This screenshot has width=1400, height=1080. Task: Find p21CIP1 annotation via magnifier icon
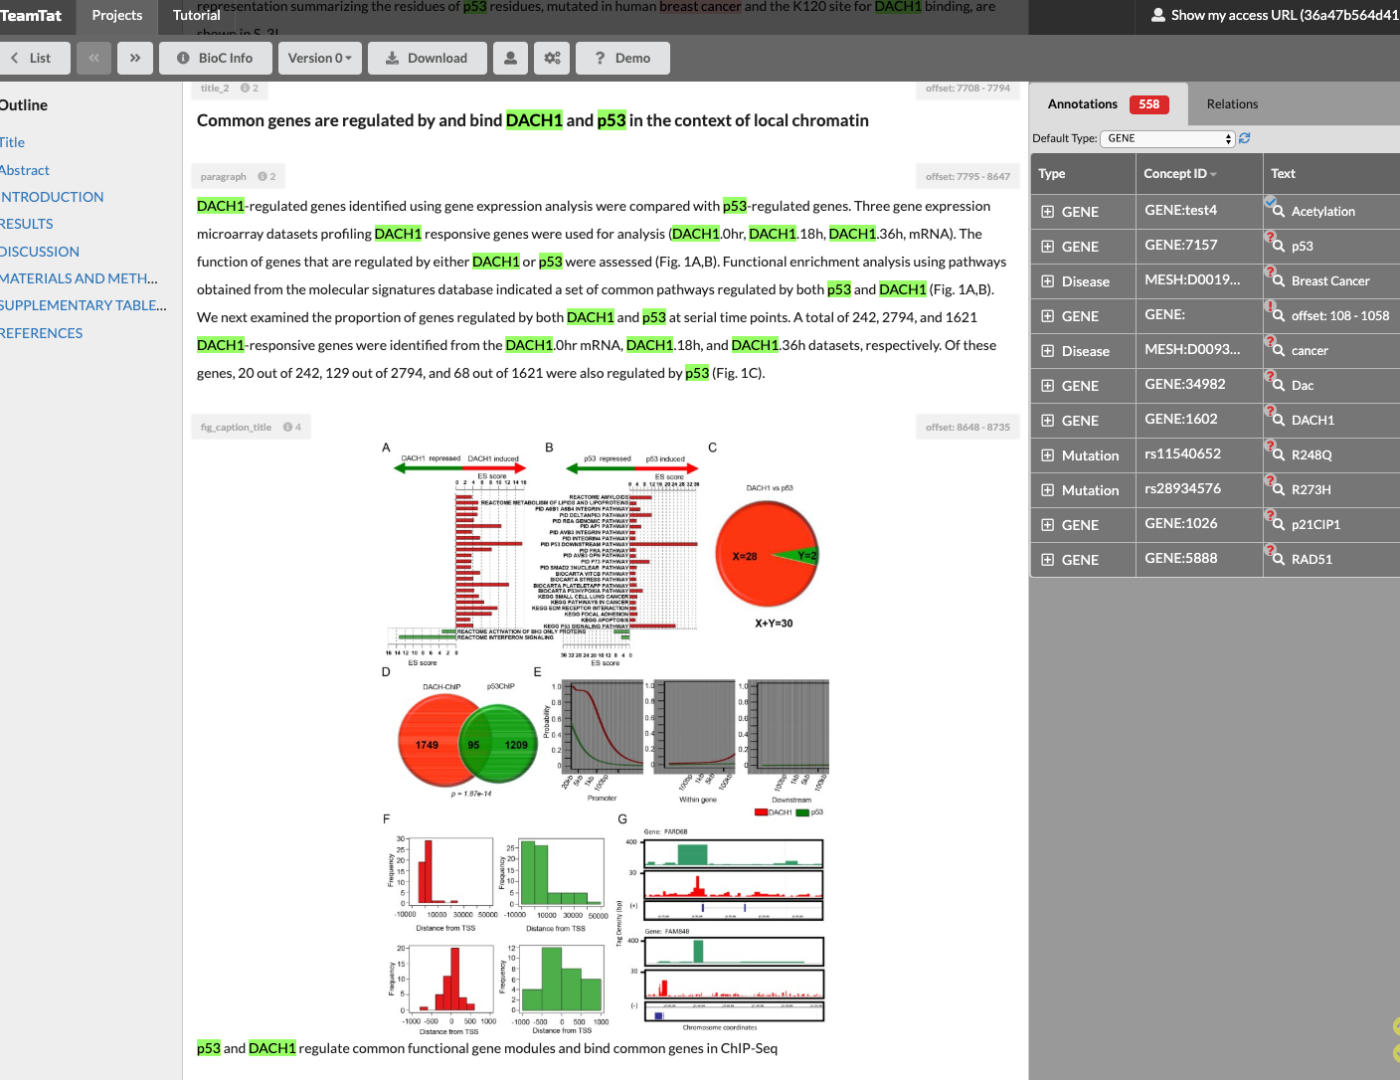click(x=1278, y=524)
